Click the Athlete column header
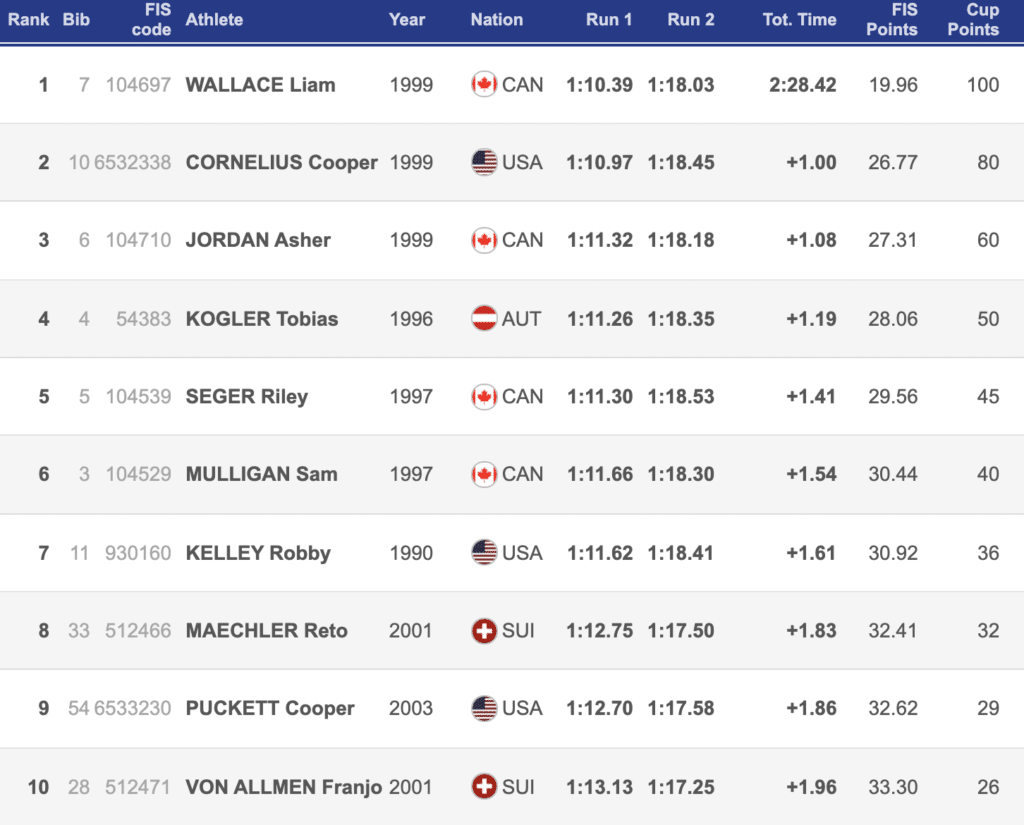This screenshot has width=1024, height=825. coord(214,20)
